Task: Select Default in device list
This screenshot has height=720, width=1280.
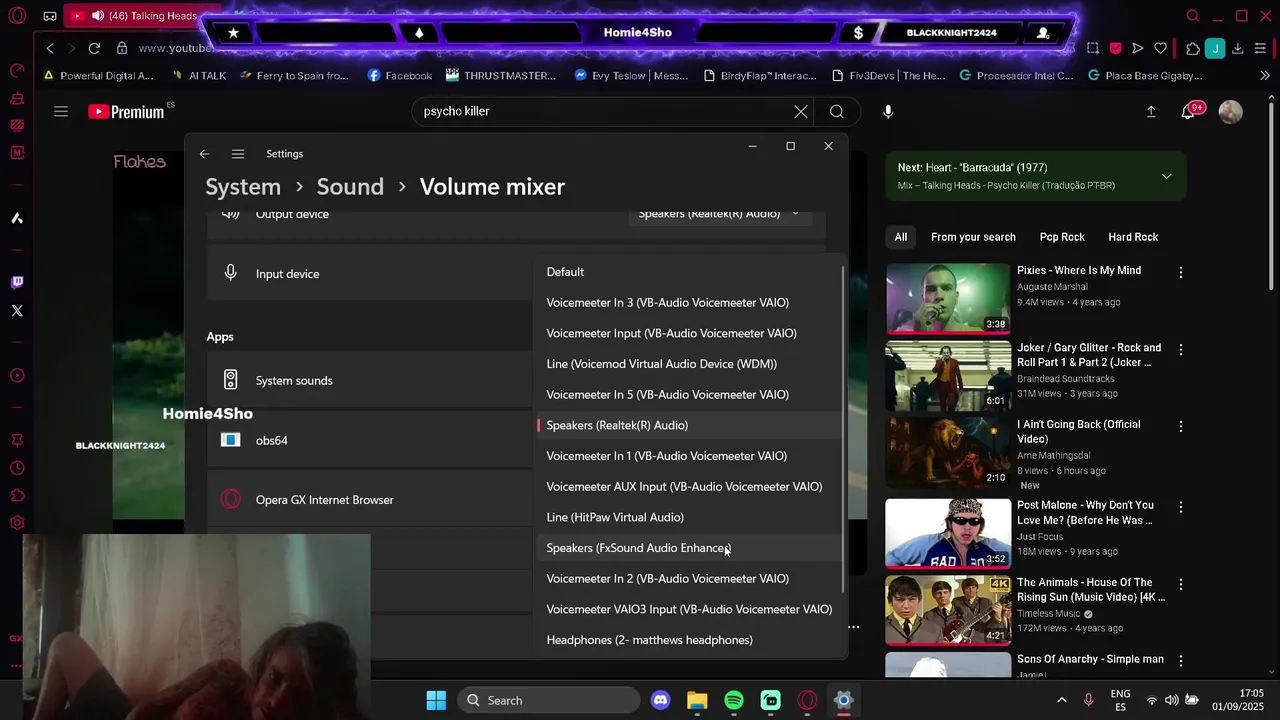Action: point(688,272)
